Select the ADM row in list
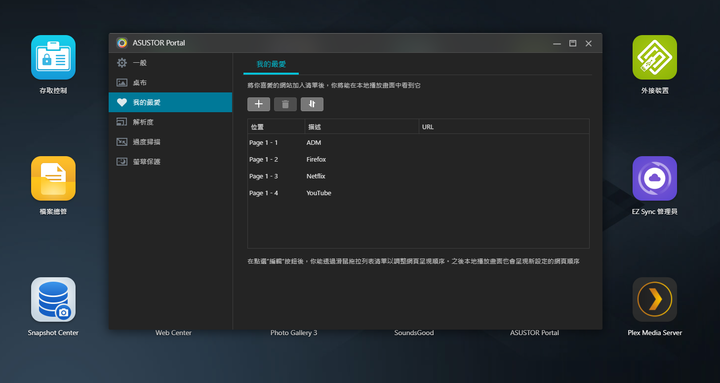Viewport: 720px width, 383px height. pyautogui.click(x=418, y=143)
